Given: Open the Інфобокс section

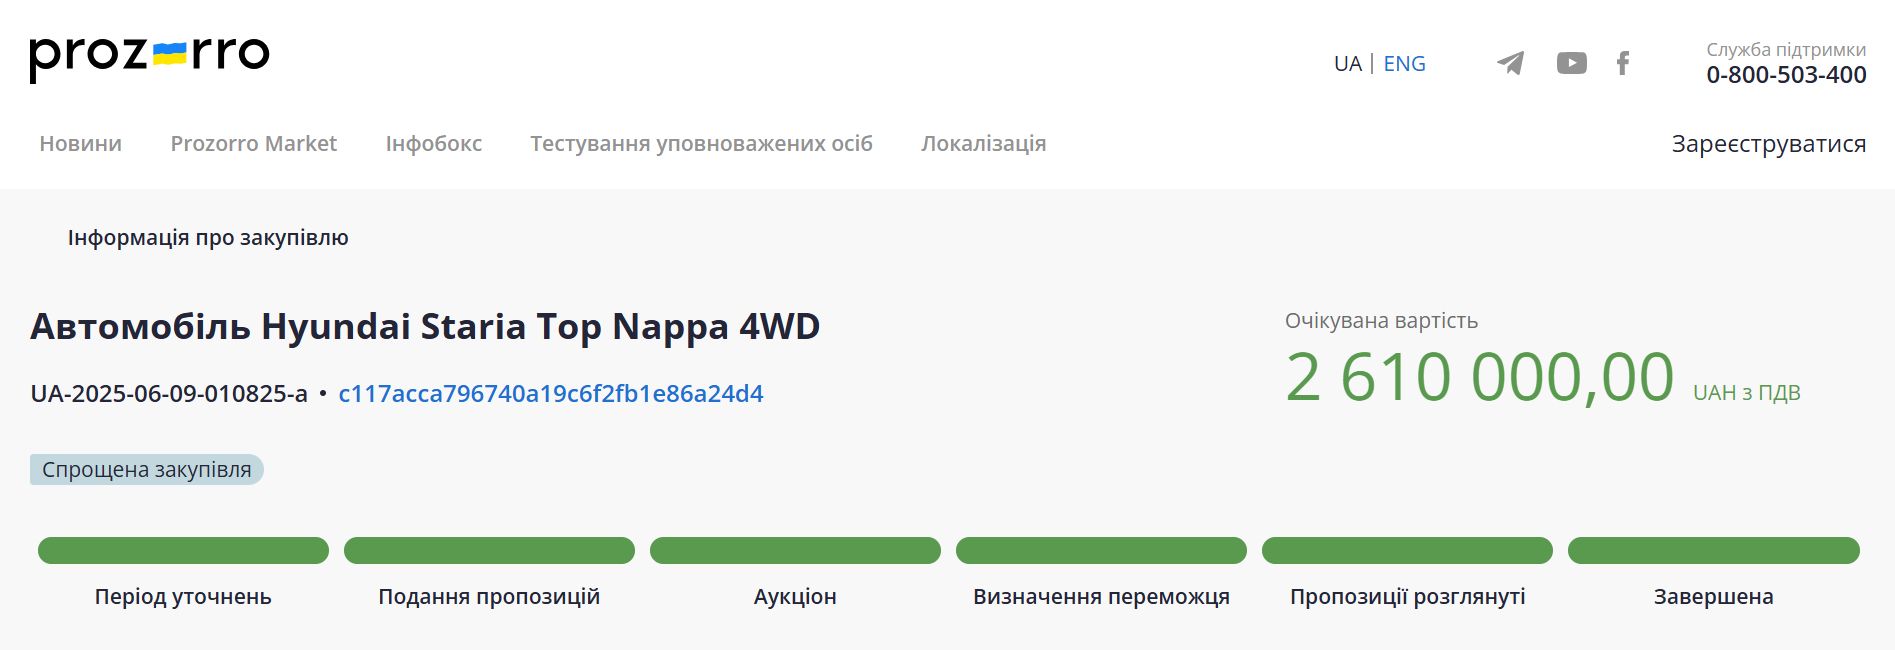Looking at the screenshot, I should tap(433, 144).
